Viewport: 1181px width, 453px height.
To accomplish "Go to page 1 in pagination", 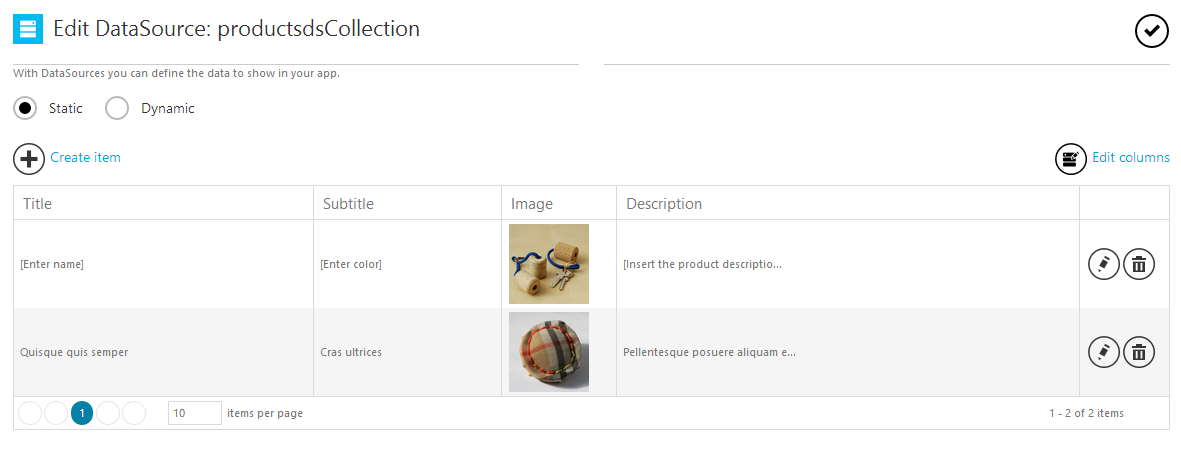I will [x=82, y=413].
